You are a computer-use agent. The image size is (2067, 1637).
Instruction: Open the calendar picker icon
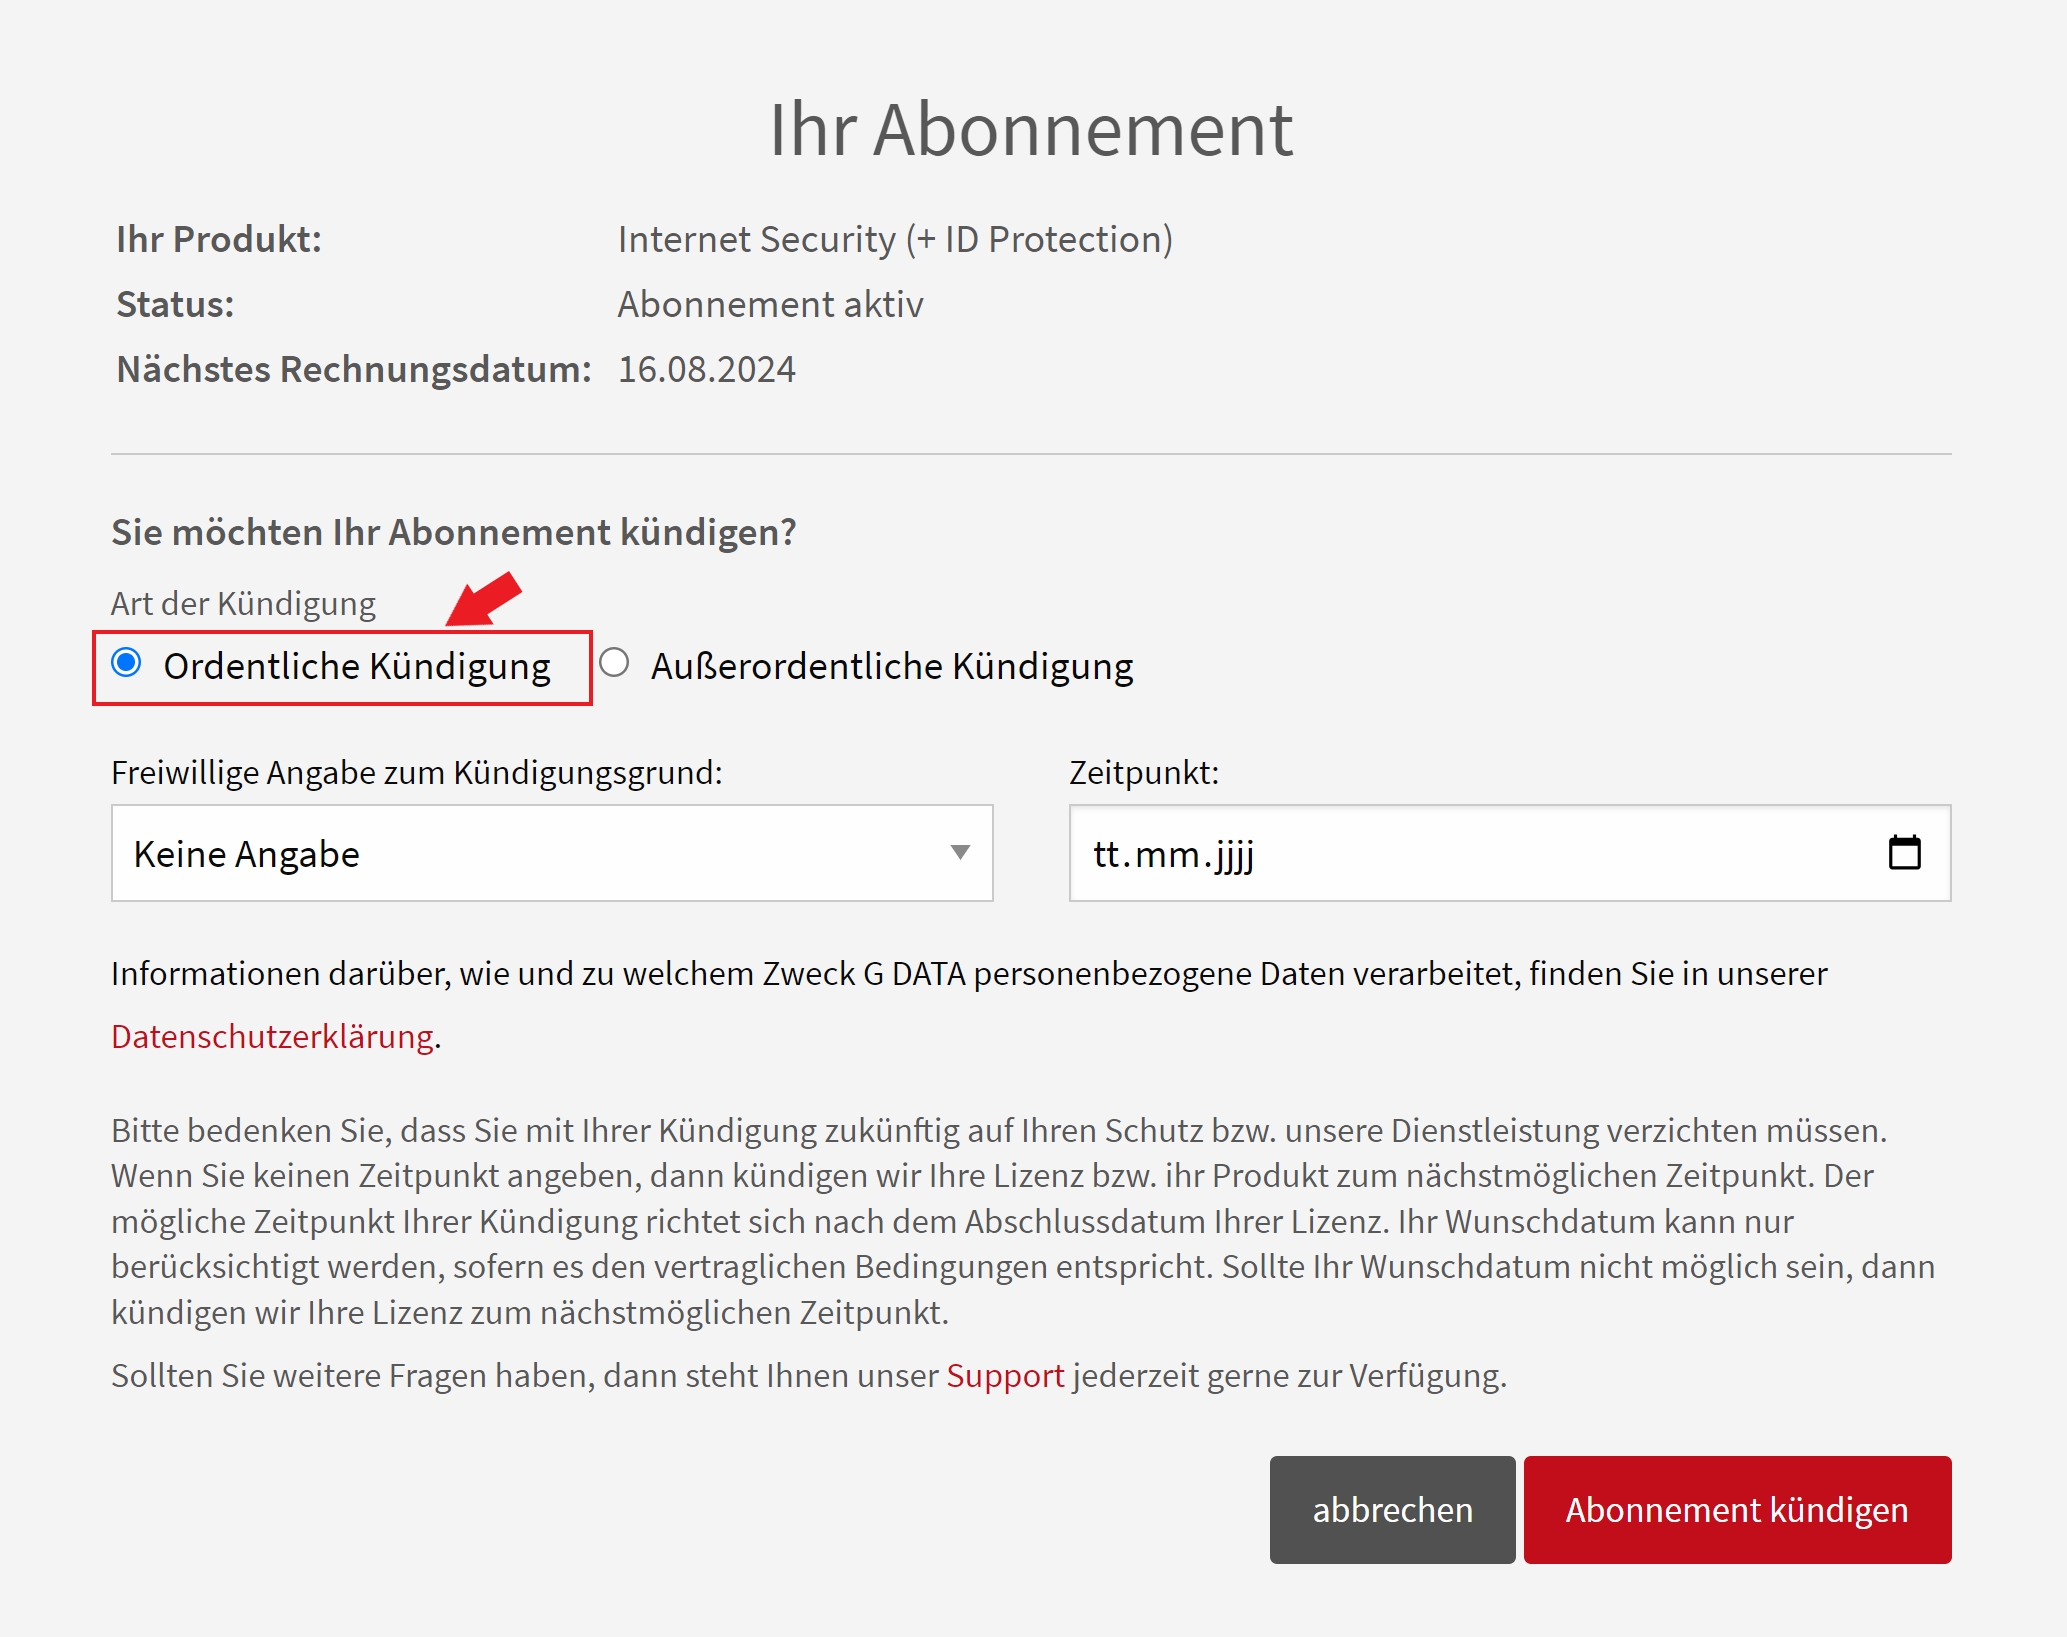point(1904,853)
